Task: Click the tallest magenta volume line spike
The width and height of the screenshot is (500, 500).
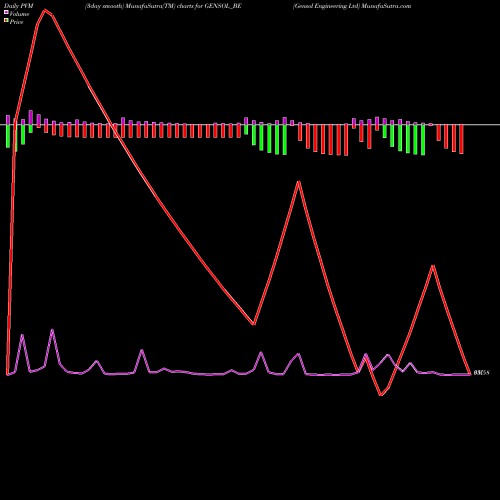Action: [52, 330]
